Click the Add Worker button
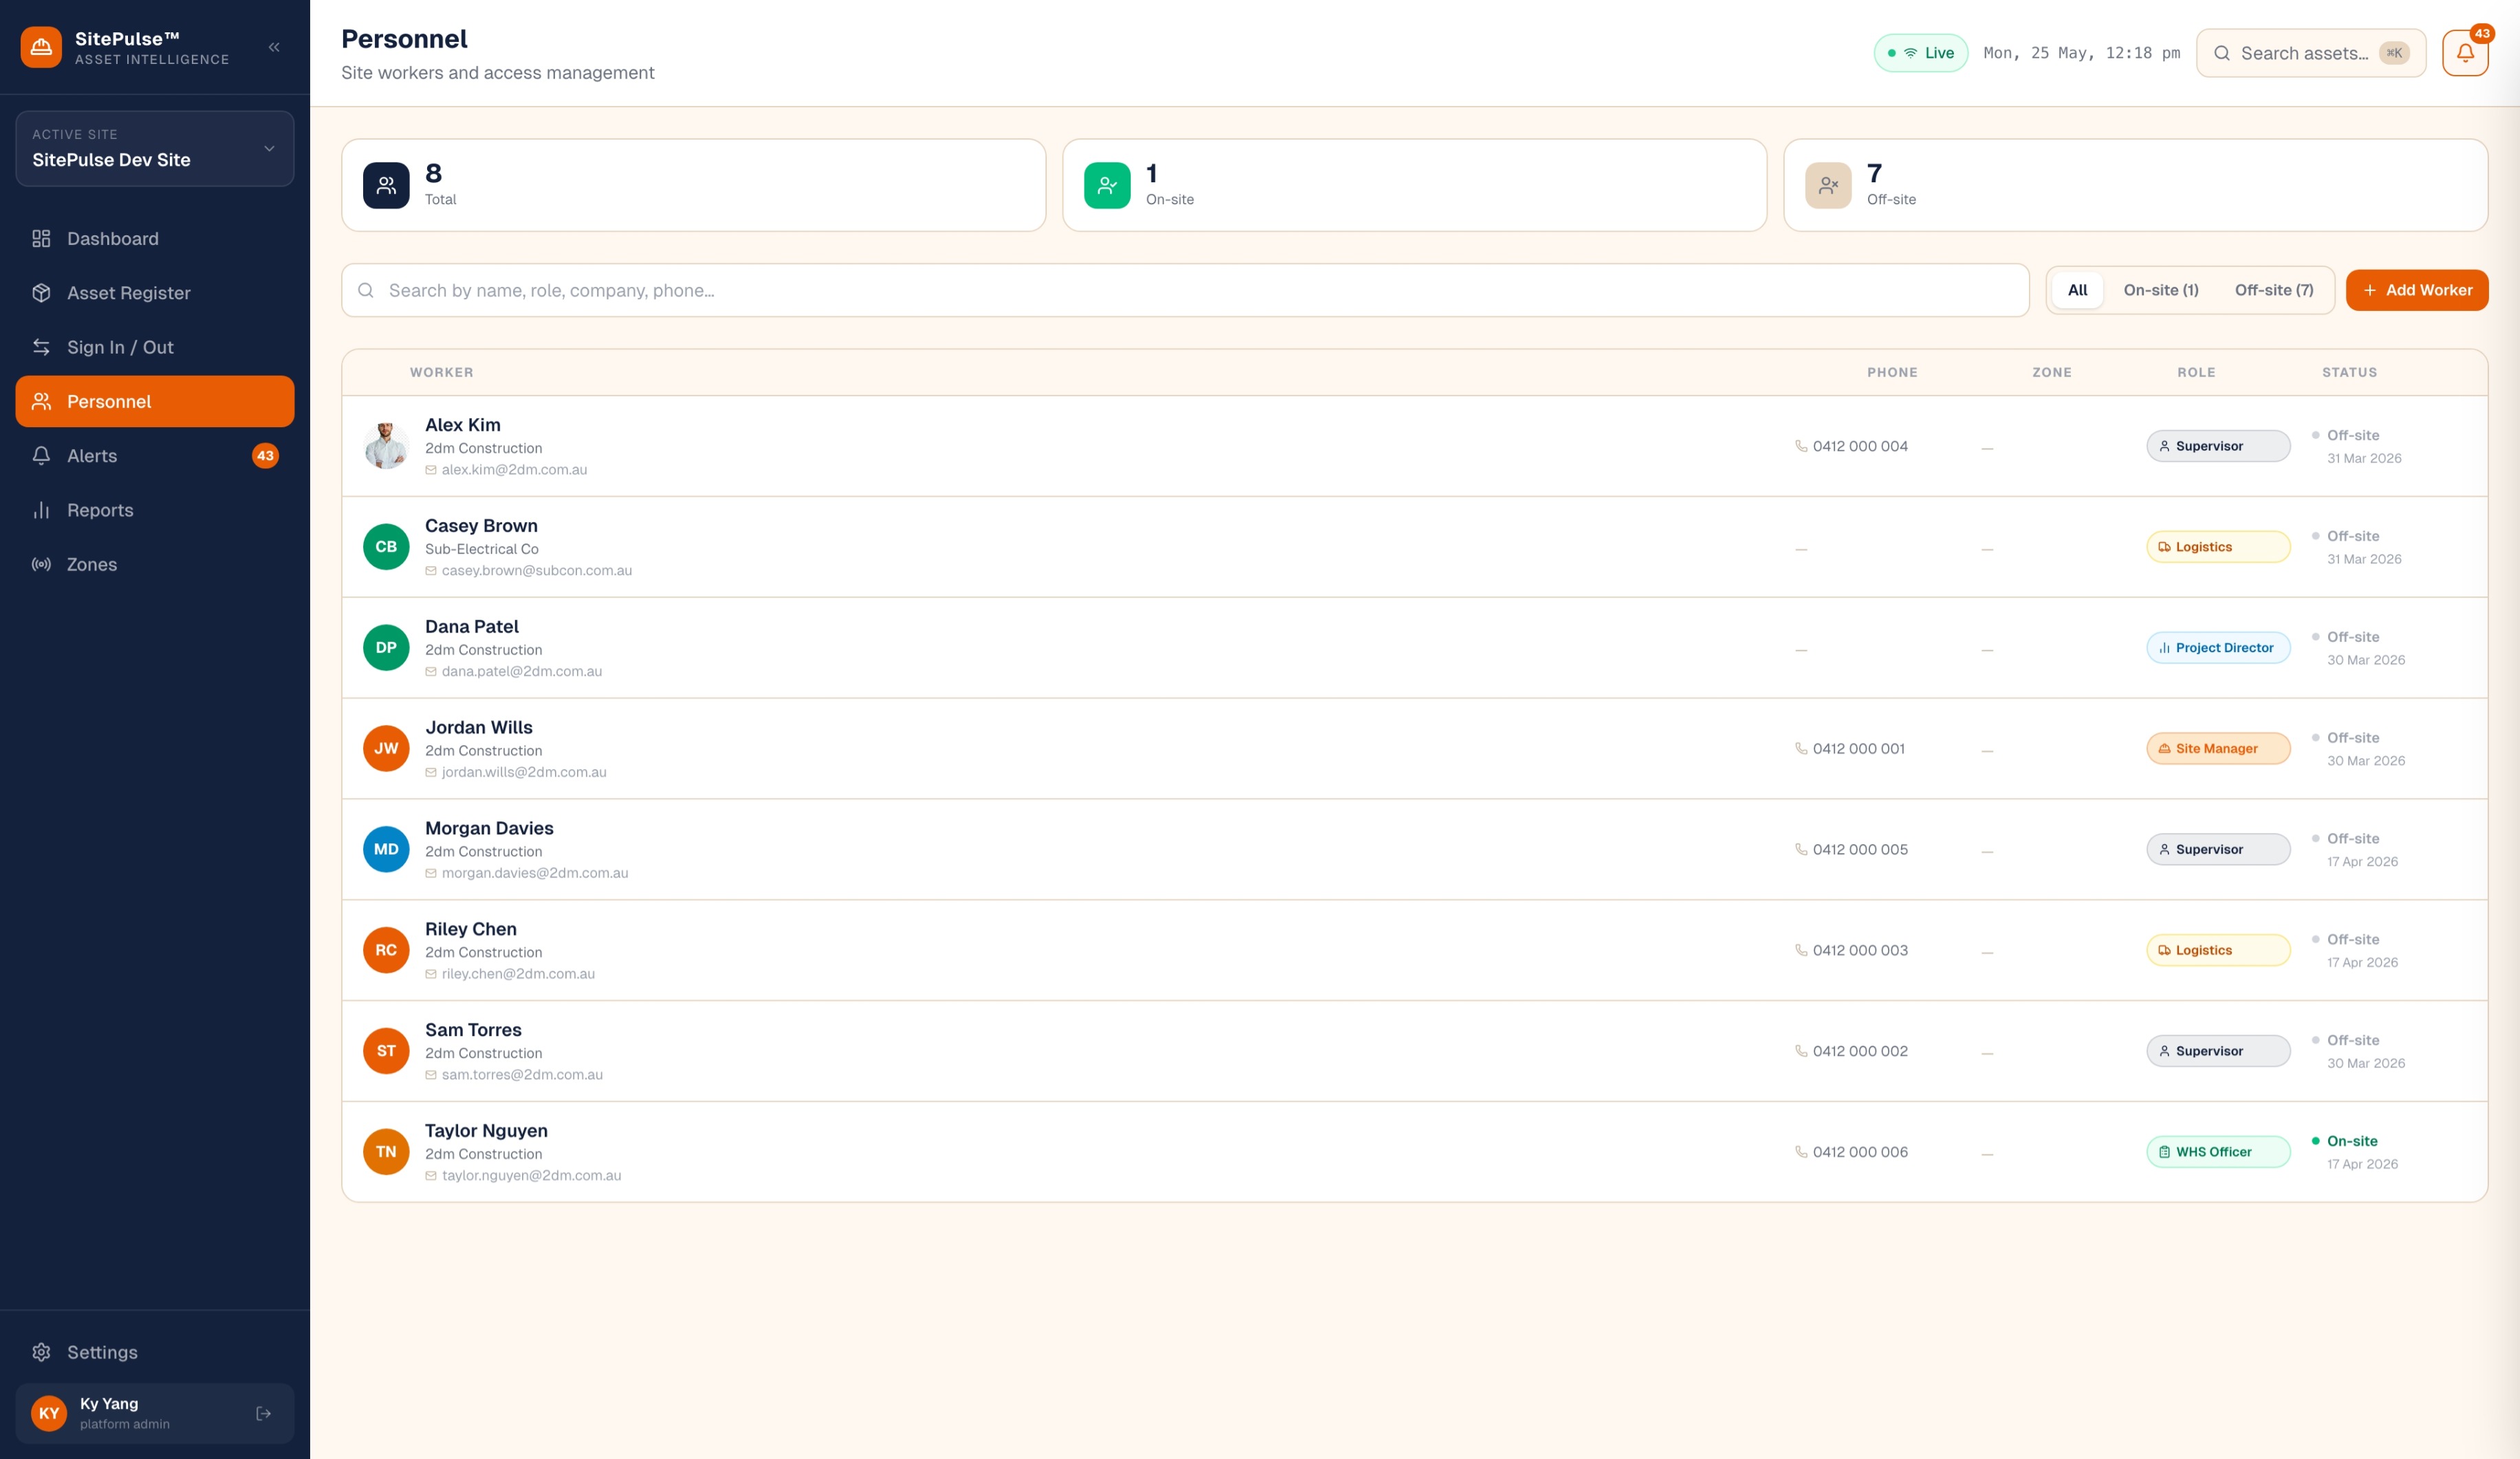Image resolution: width=2520 pixels, height=1459 pixels. [x=2416, y=290]
